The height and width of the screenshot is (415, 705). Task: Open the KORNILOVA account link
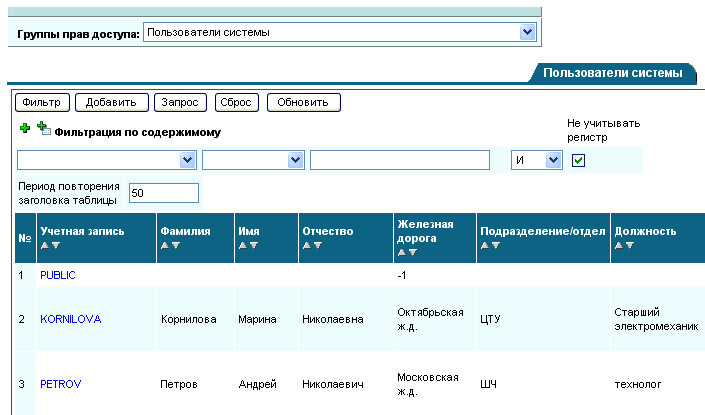(x=71, y=319)
